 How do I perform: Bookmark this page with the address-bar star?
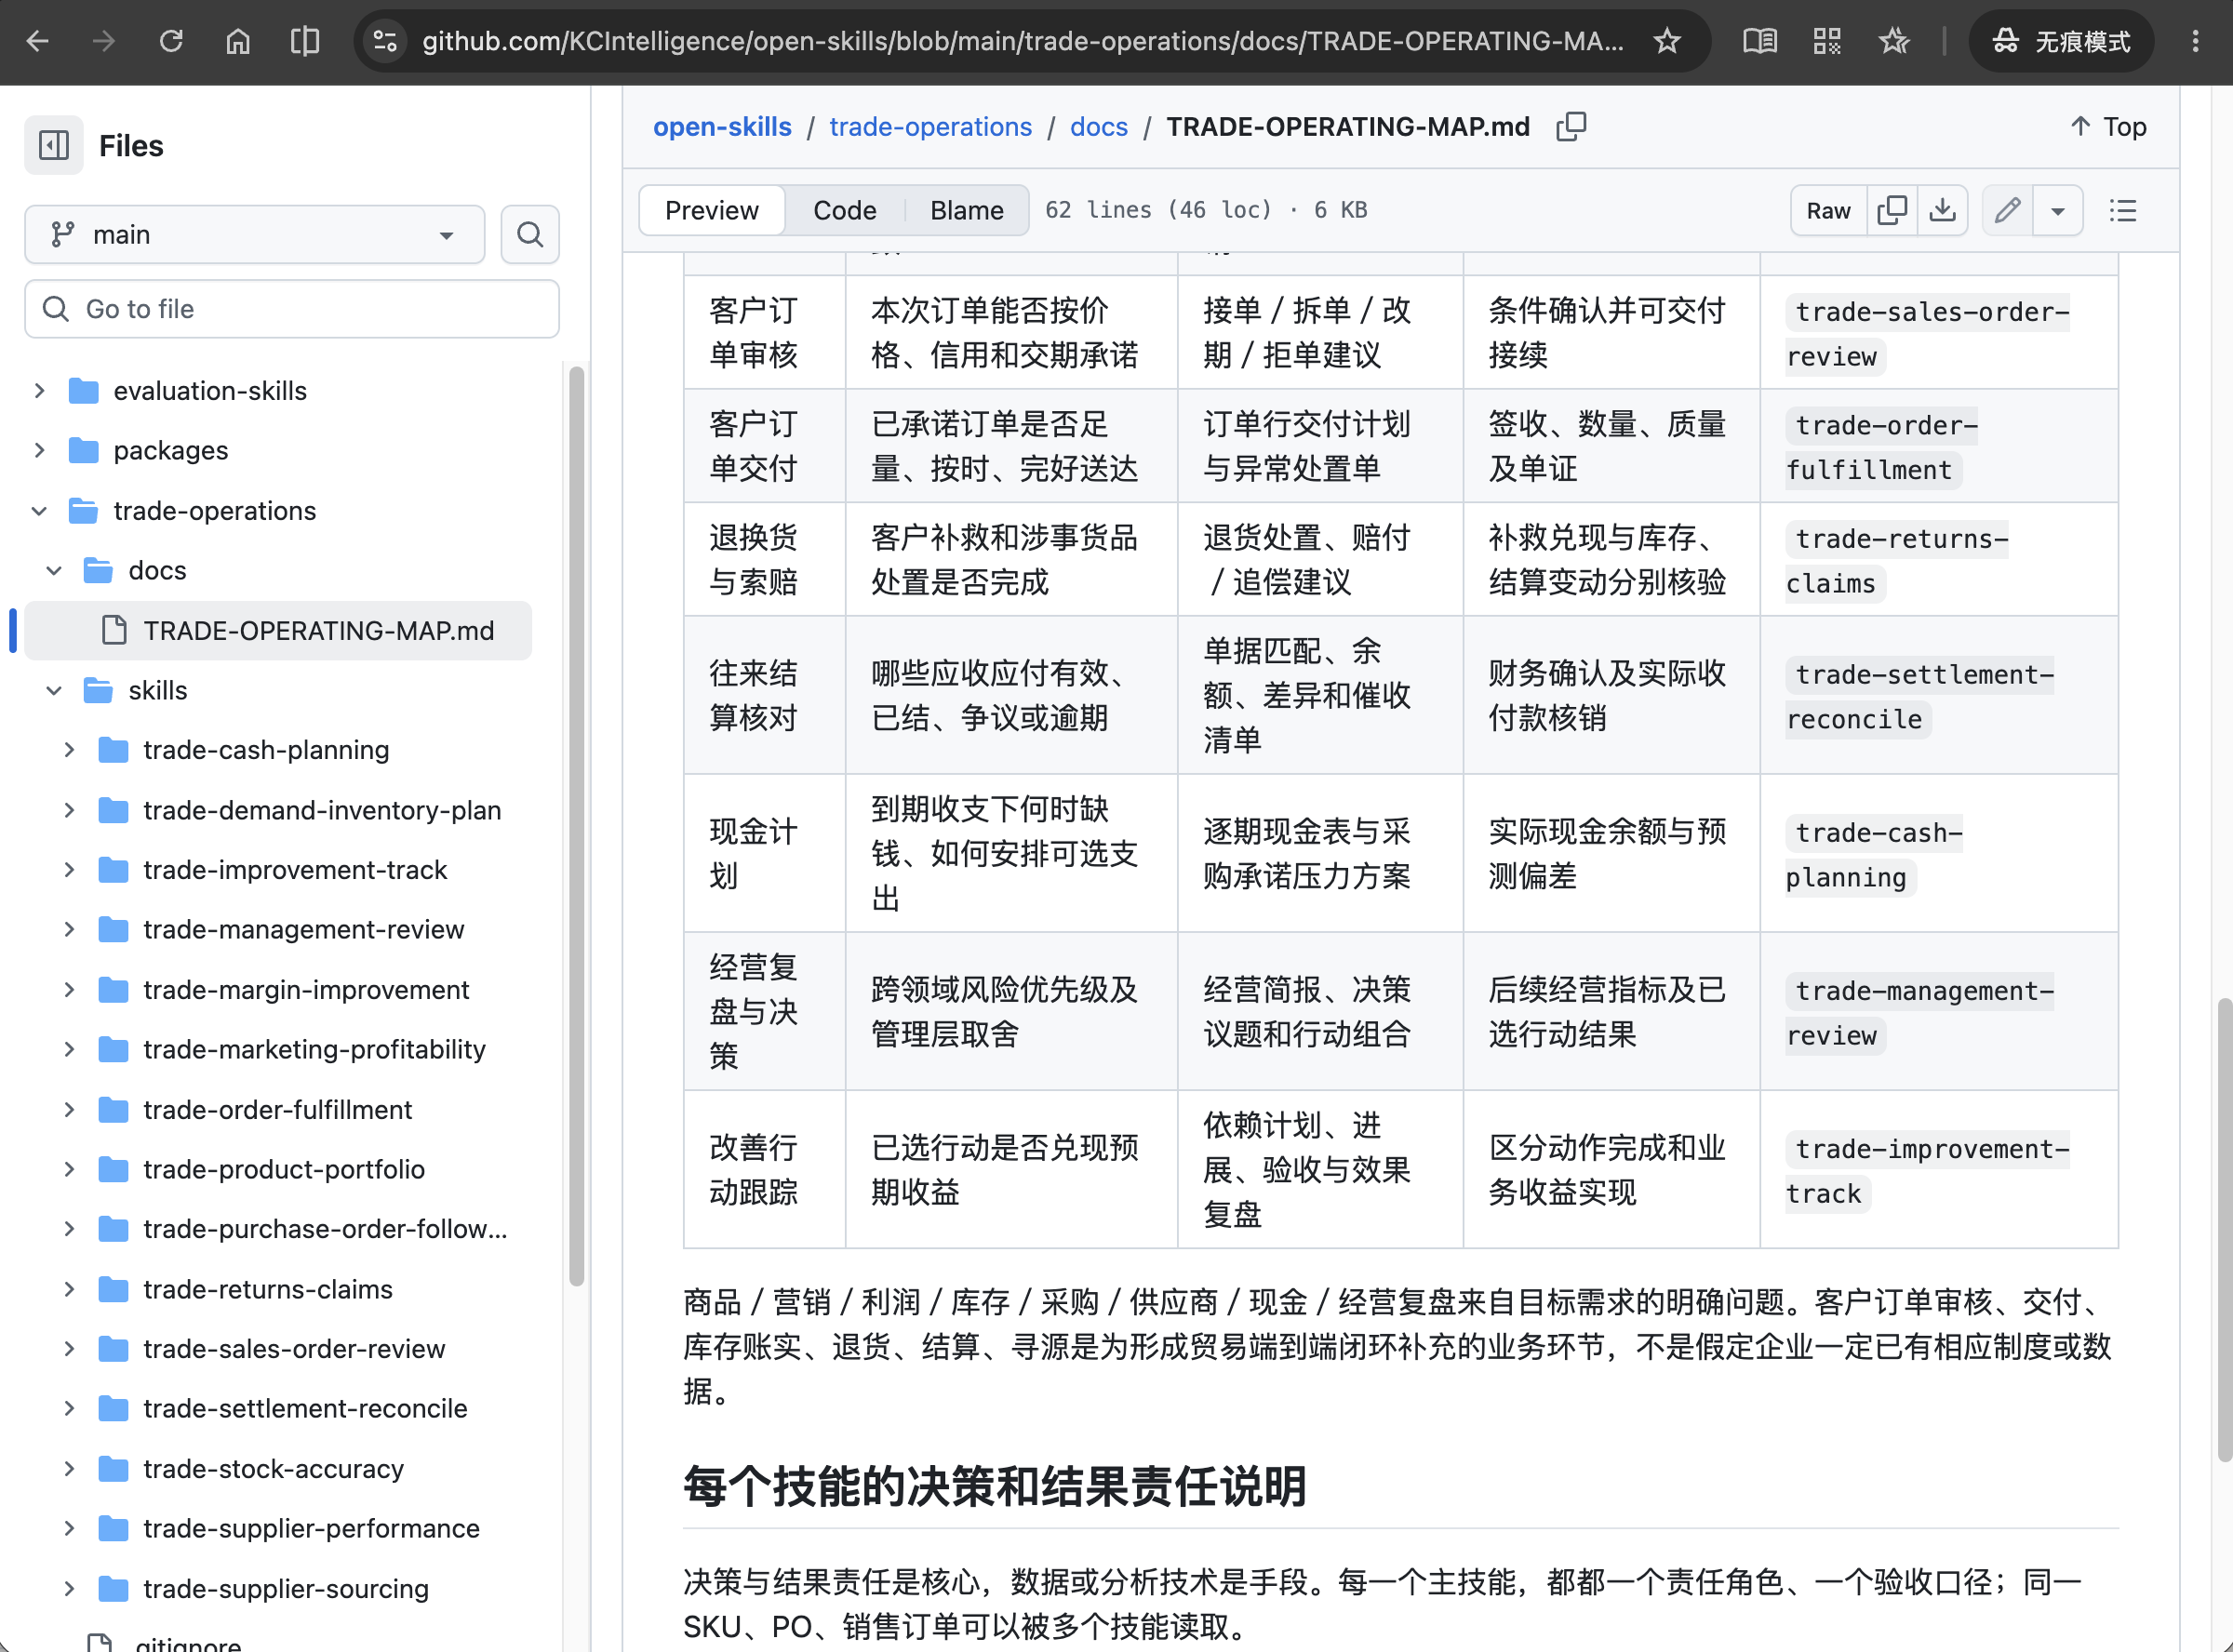(x=1667, y=41)
